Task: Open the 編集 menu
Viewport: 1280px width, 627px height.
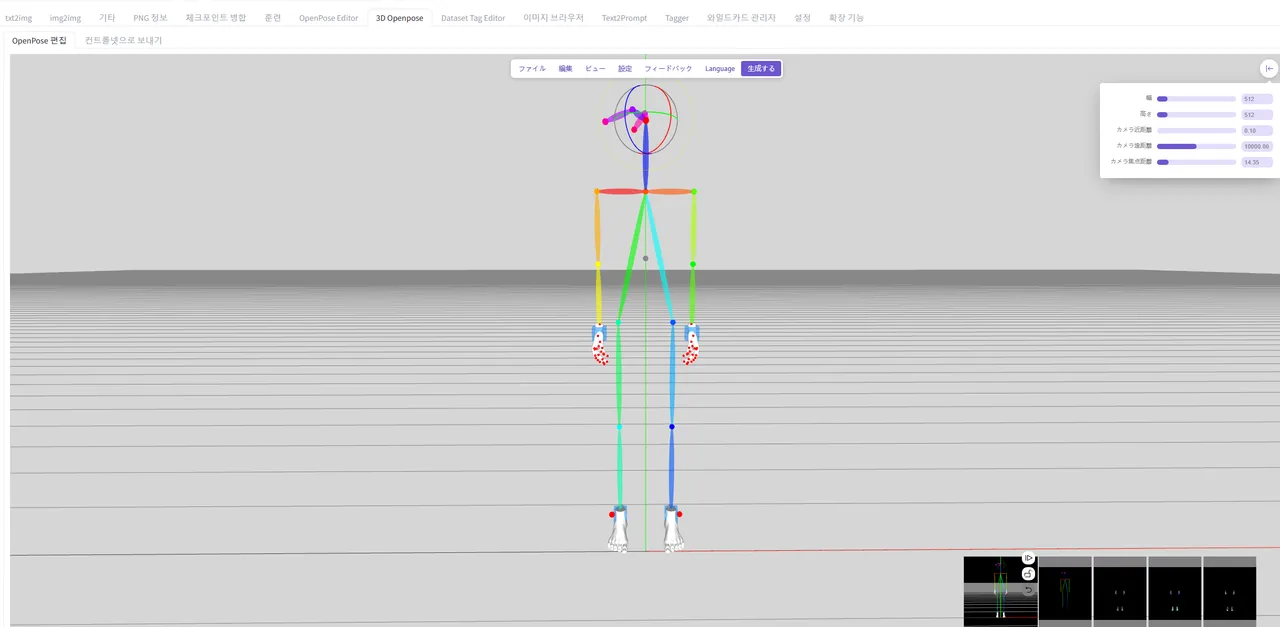Action: click(x=566, y=69)
